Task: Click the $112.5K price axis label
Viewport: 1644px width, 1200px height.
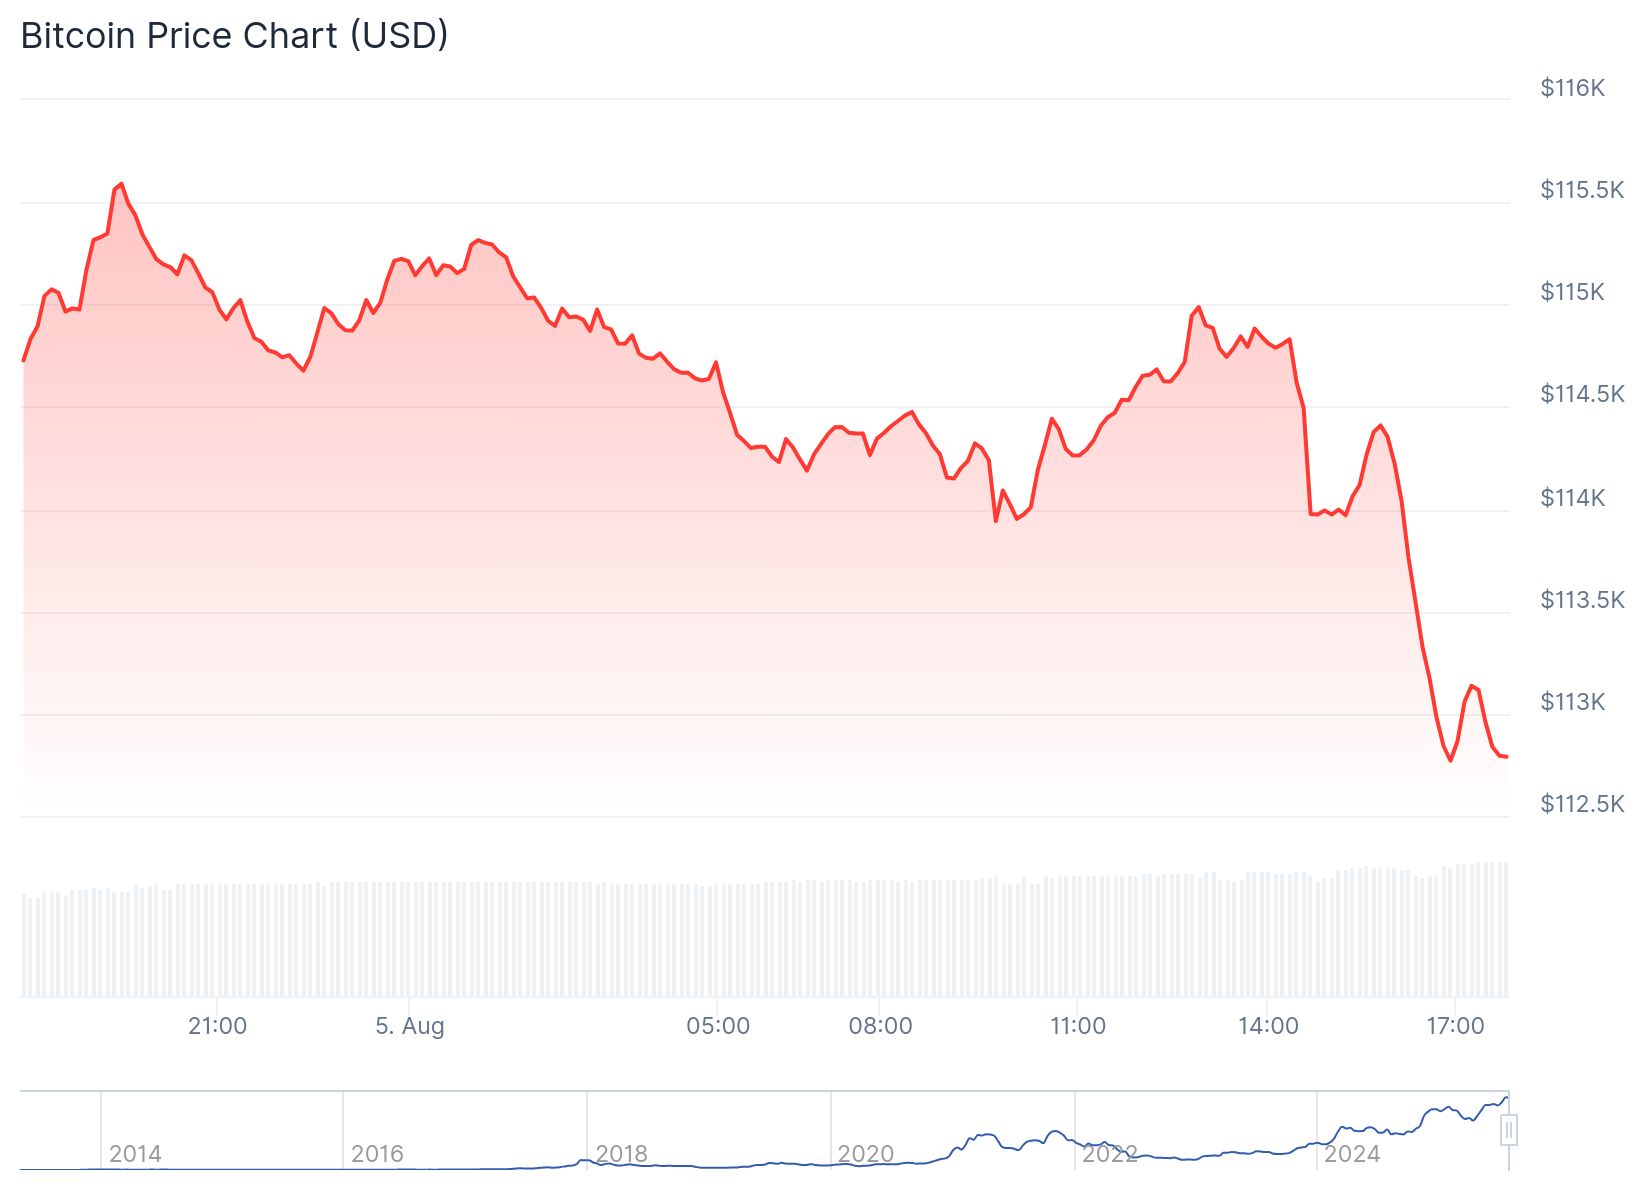Action: click(1582, 804)
